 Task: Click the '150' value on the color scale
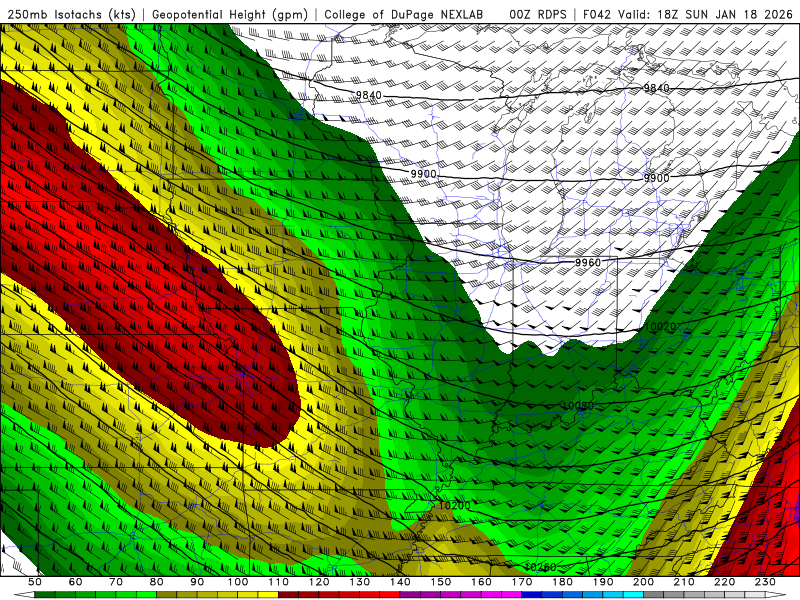pos(441,582)
